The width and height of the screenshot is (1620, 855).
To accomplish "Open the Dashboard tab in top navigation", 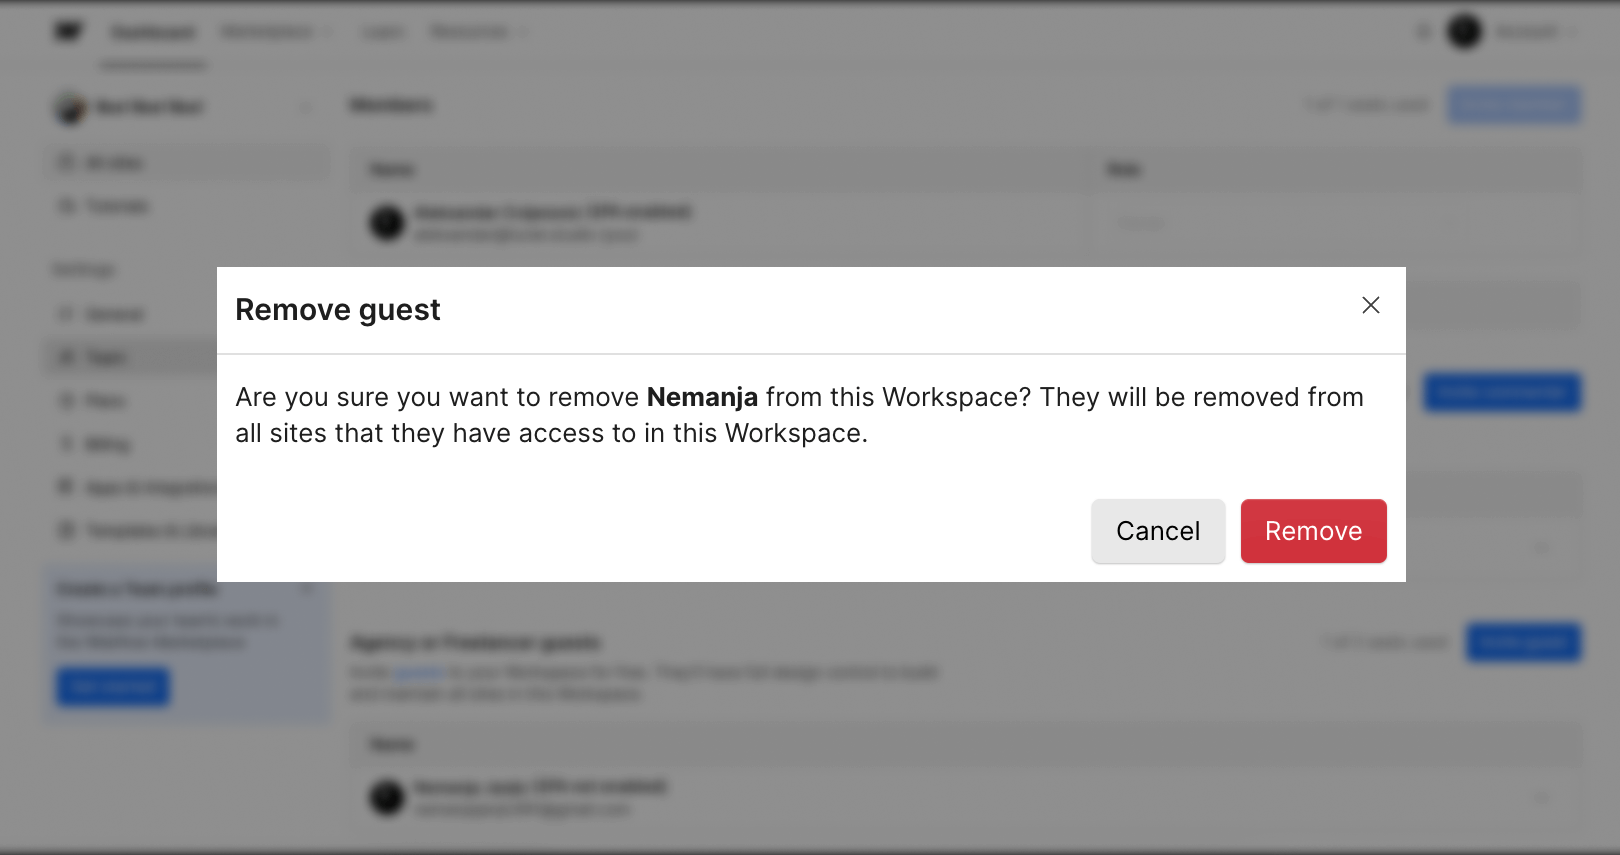I will [153, 33].
